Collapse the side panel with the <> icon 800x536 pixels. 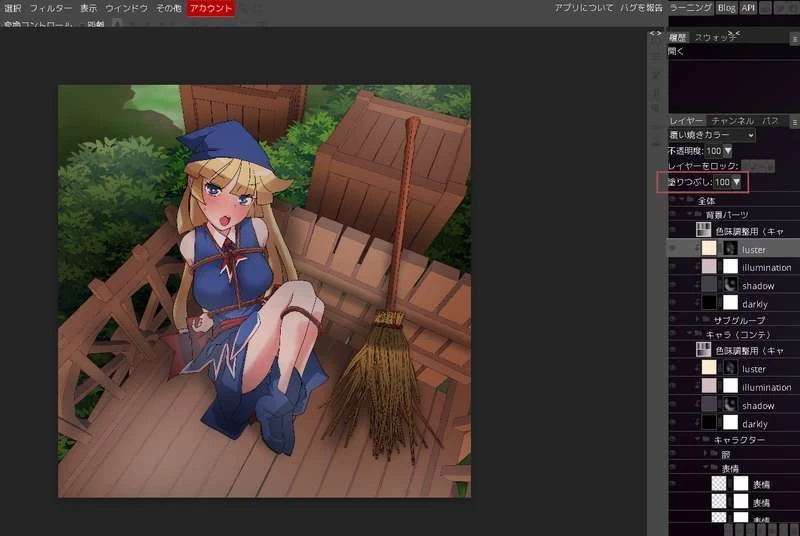[x=655, y=34]
